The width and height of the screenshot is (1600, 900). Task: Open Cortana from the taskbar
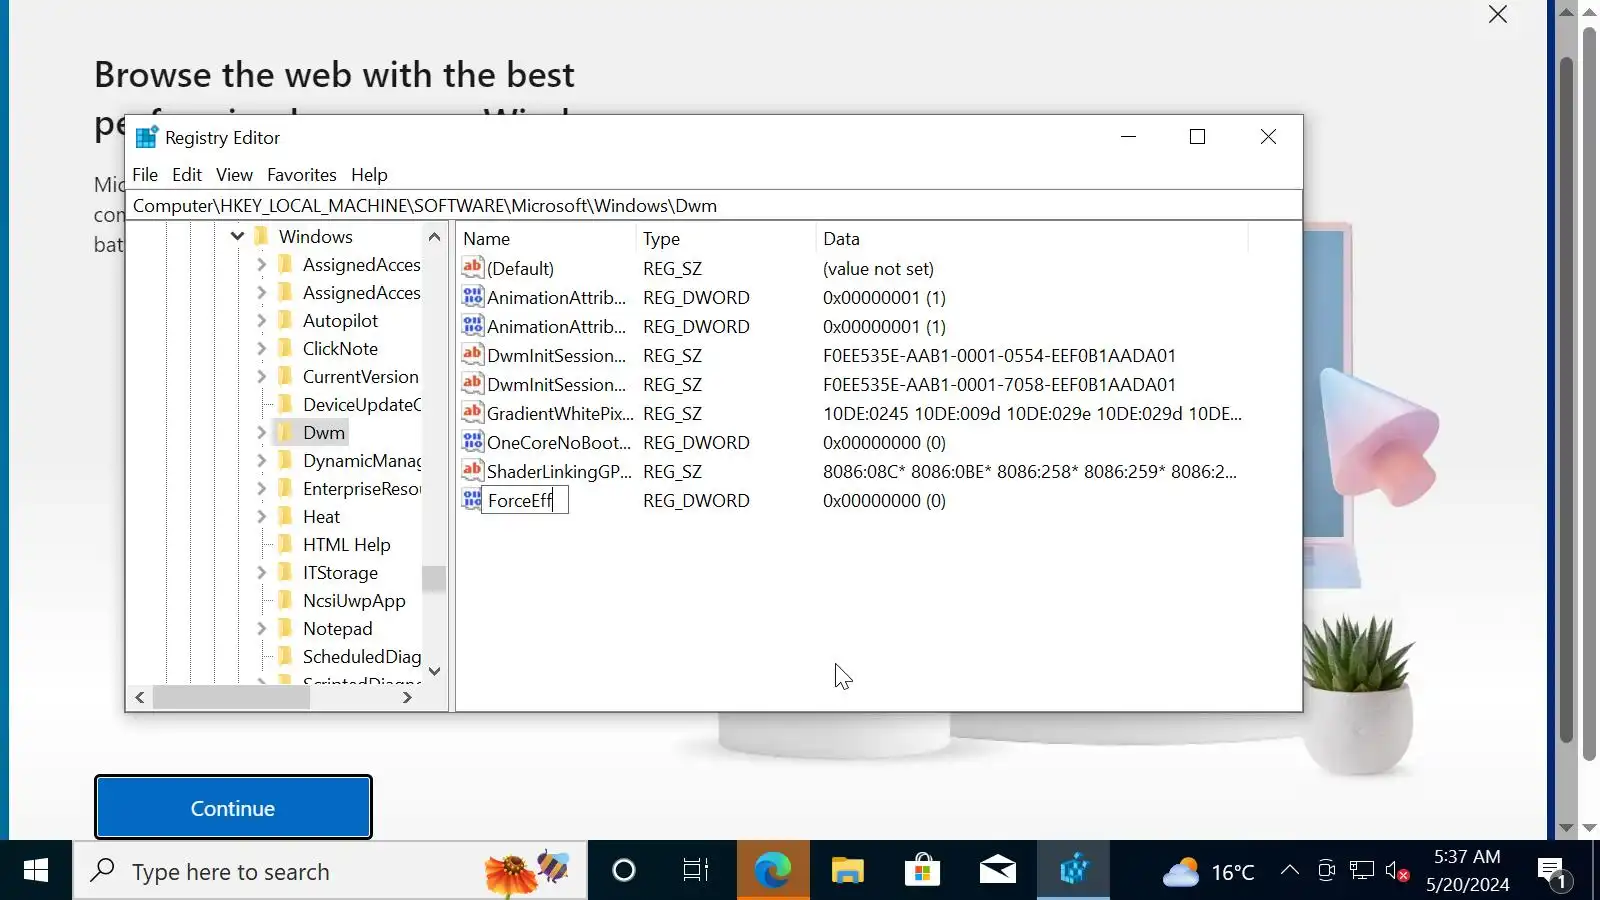[624, 871]
